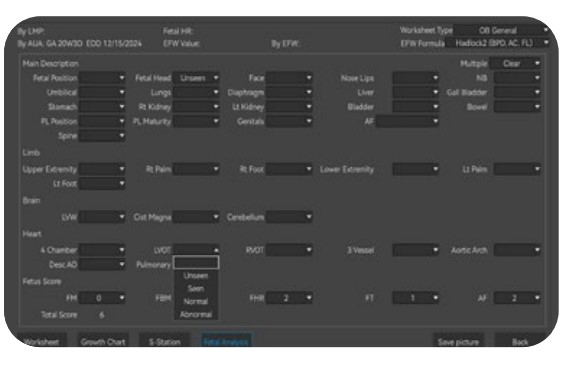Open the LVW dropdown under Brain
Image resolution: width=574 pixels, height=366 pixels.
pos(102,217)
